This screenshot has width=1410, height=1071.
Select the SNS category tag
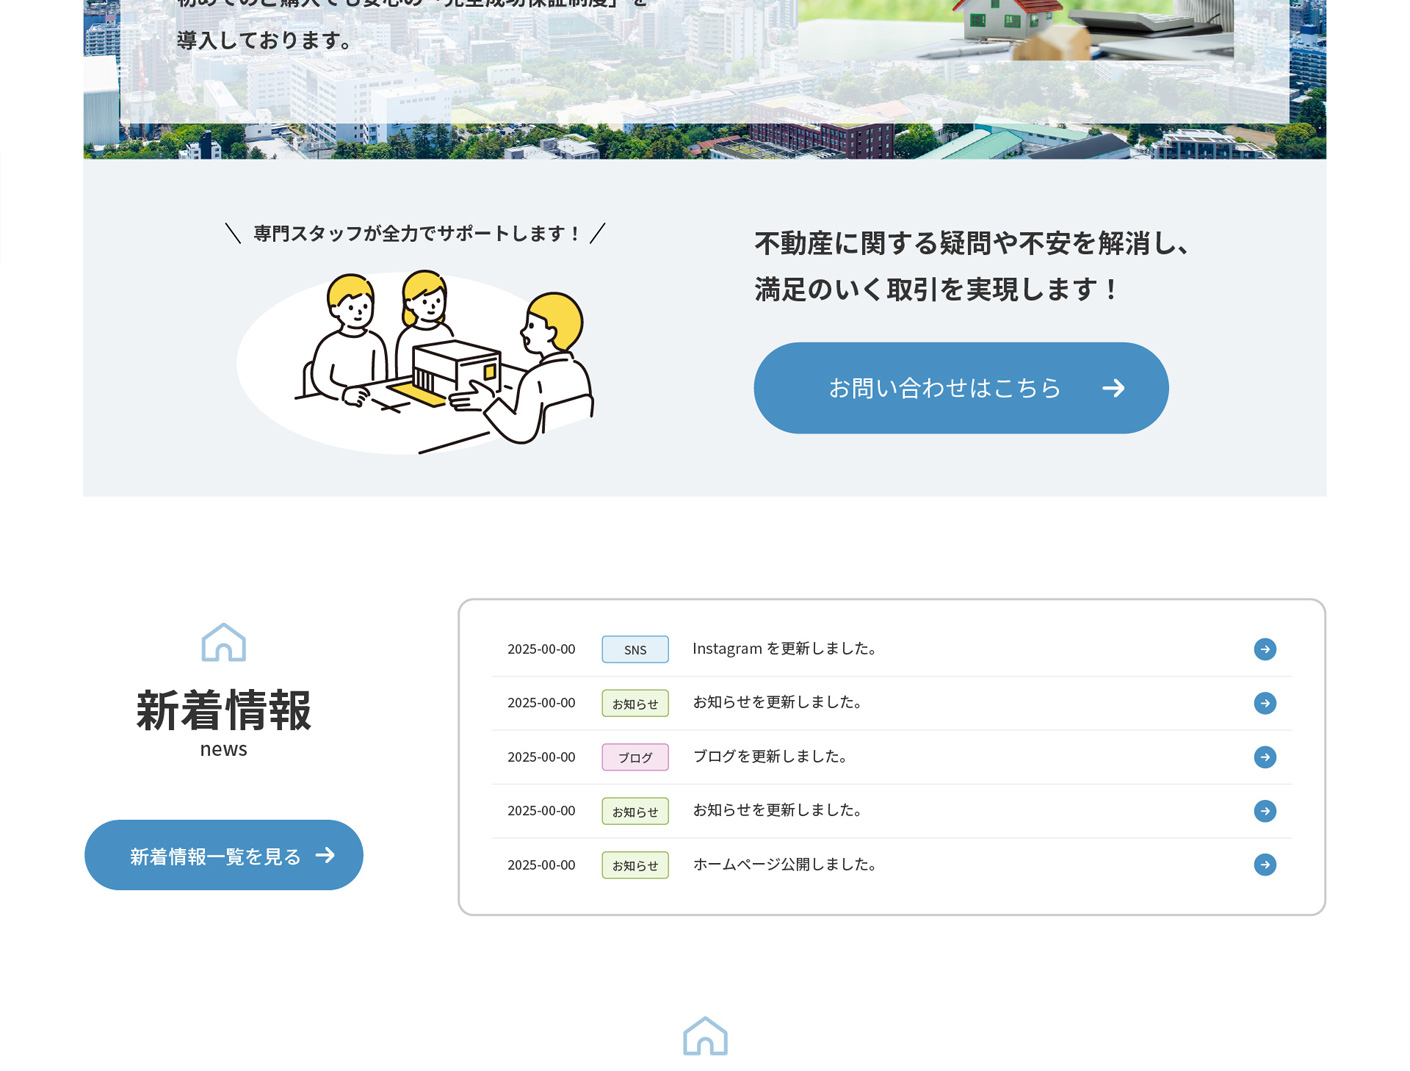pos(634,648)
